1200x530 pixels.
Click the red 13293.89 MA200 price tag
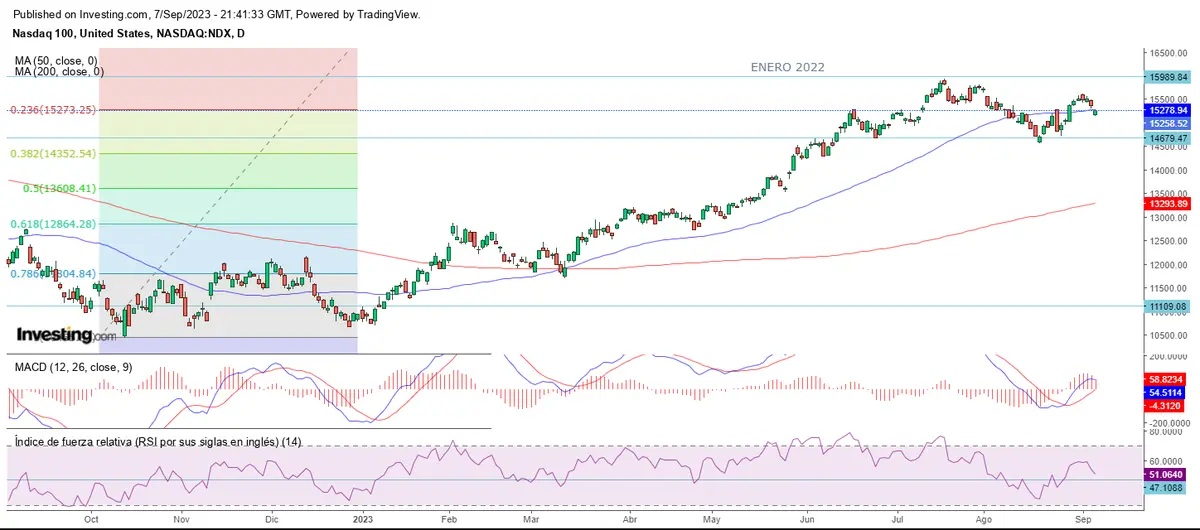(x=1168, y=204)
